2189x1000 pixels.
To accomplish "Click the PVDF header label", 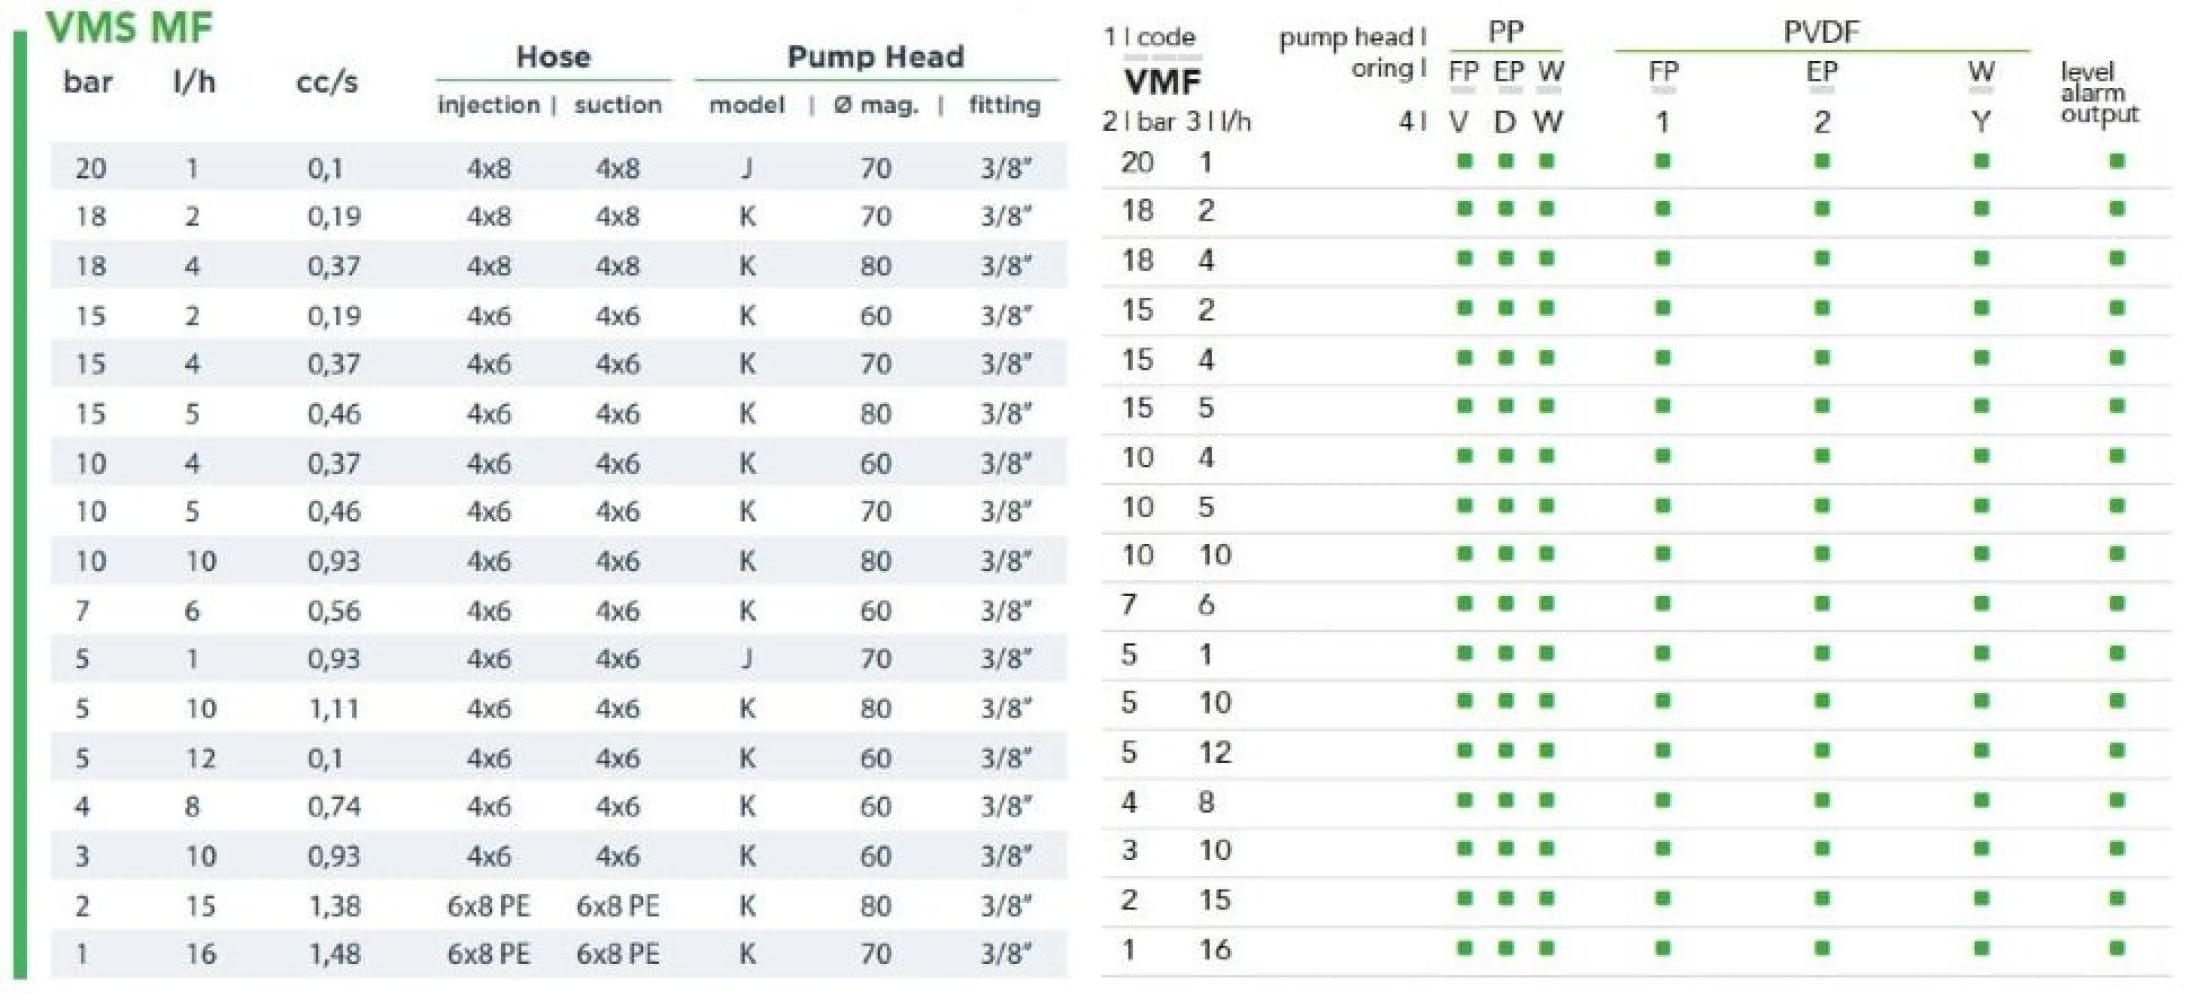I will (1821, 32).
